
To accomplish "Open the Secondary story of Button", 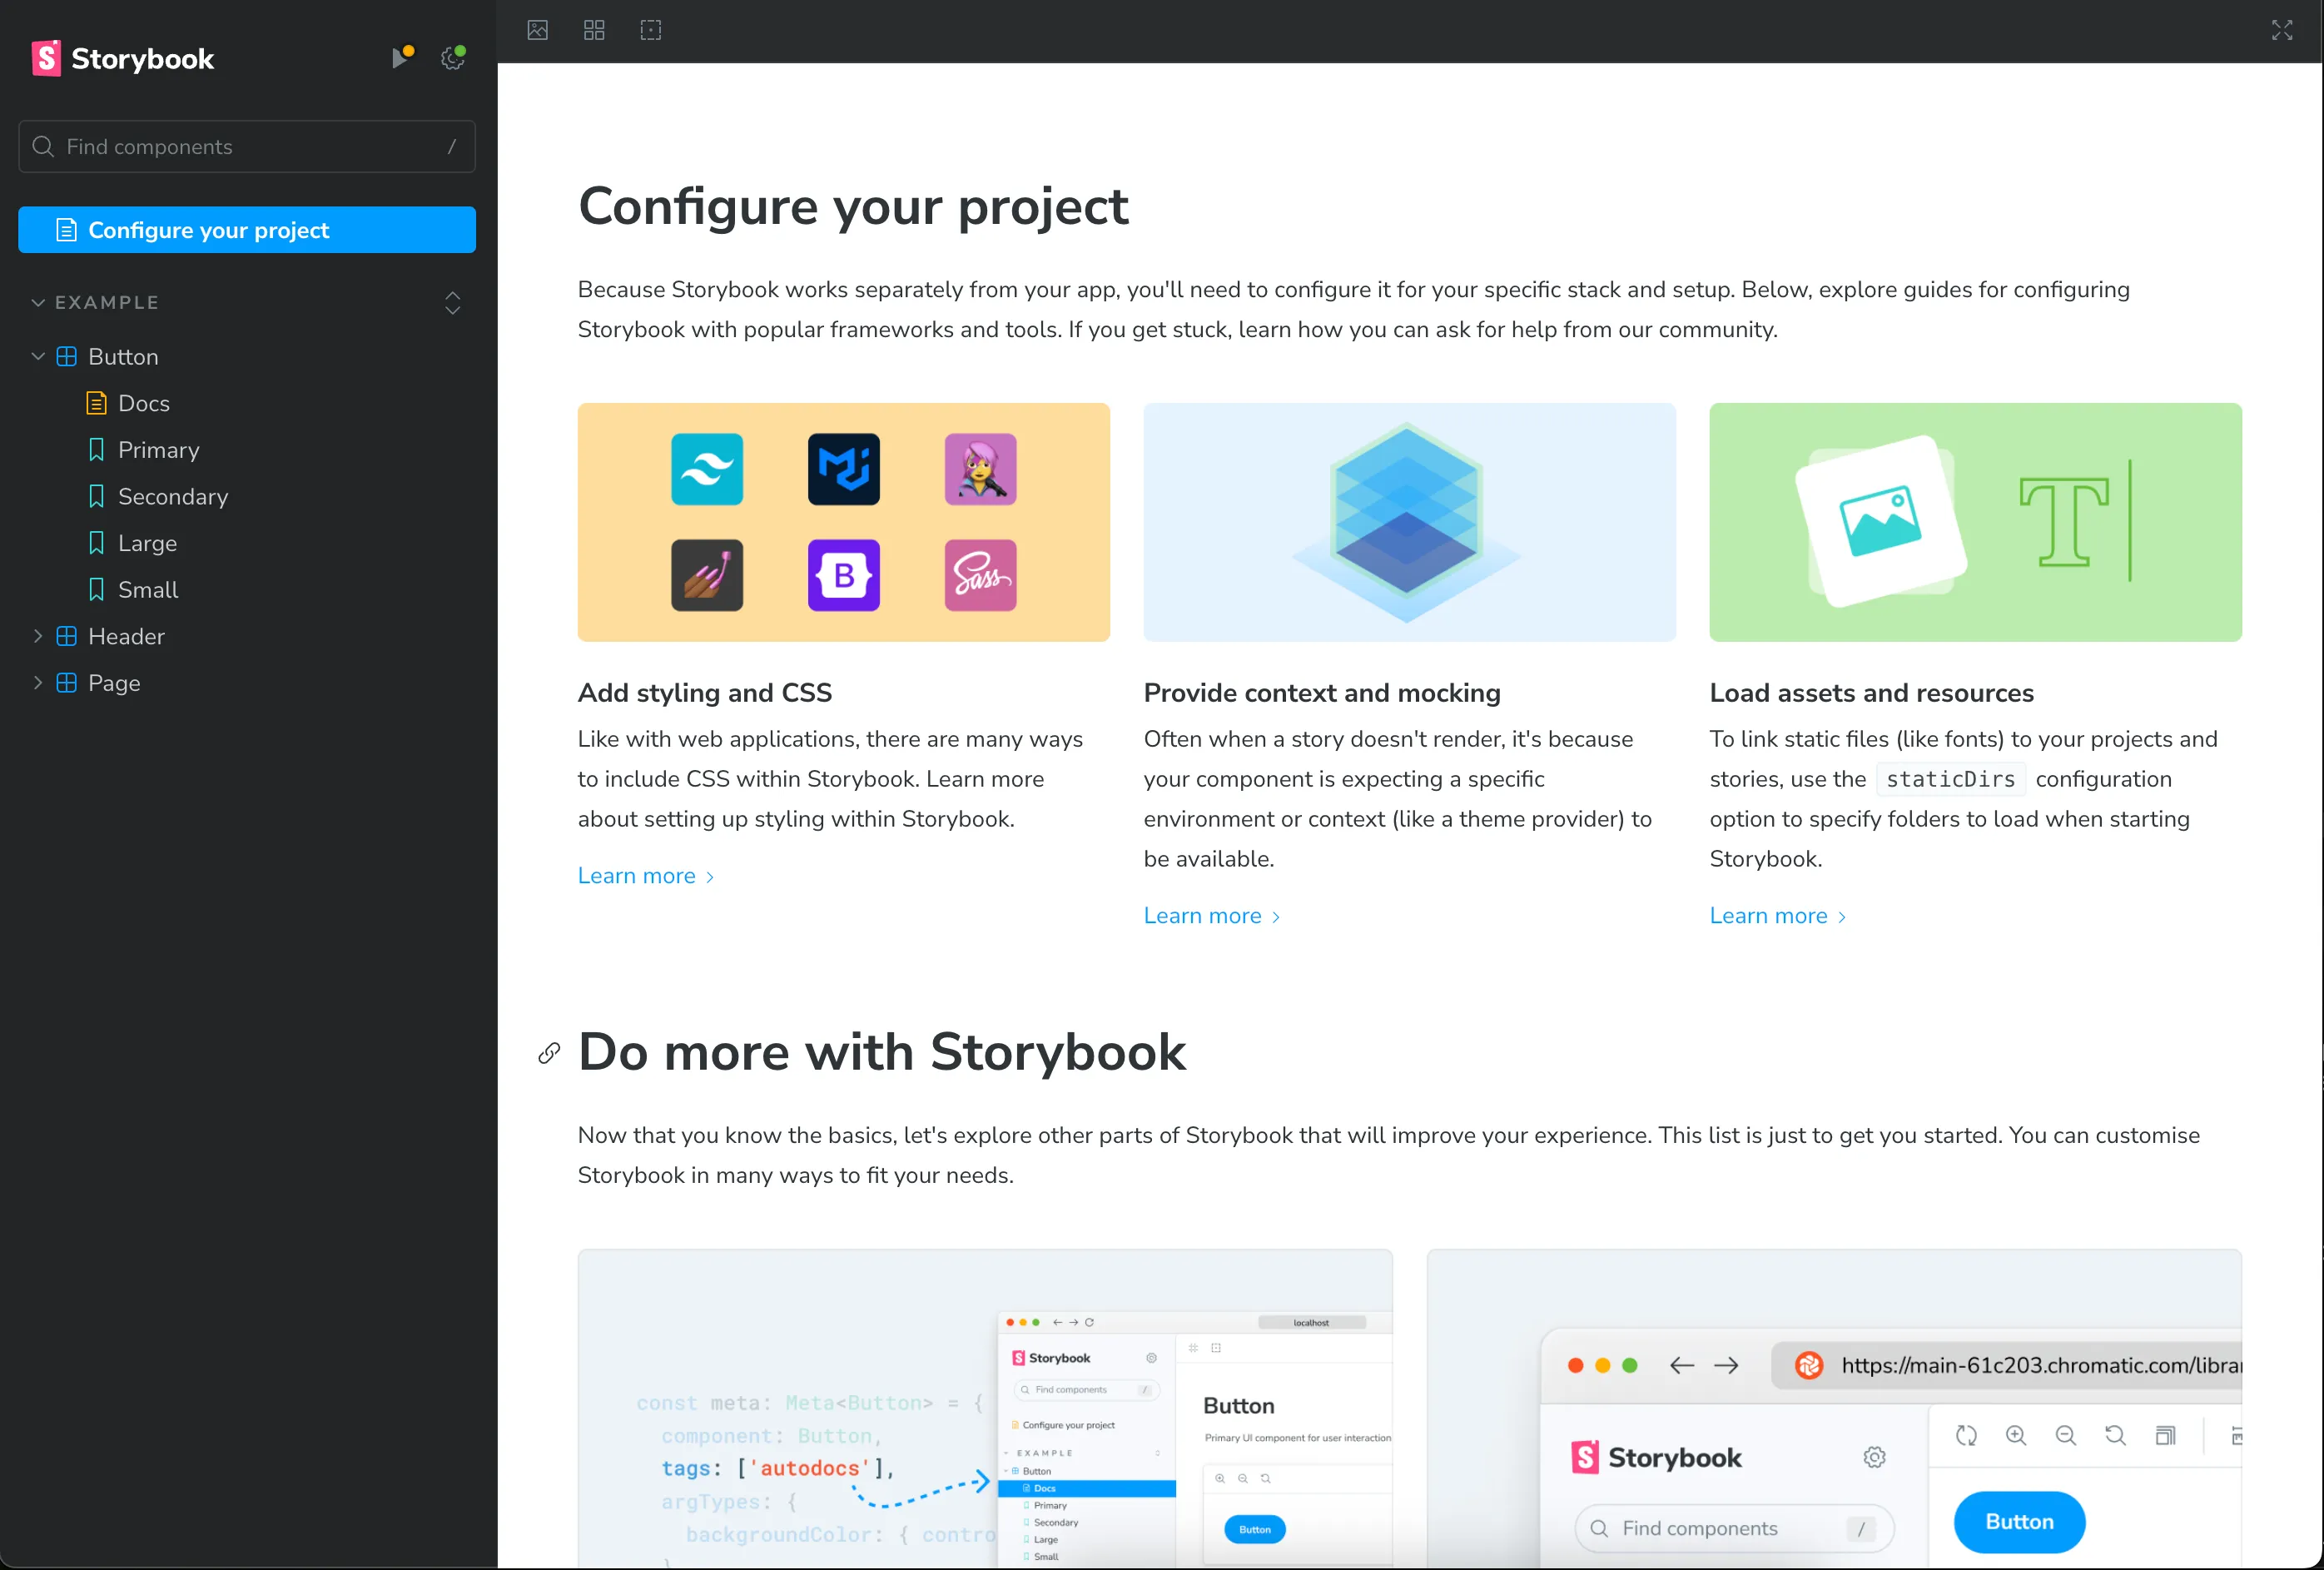I will (x=172, y=497).
